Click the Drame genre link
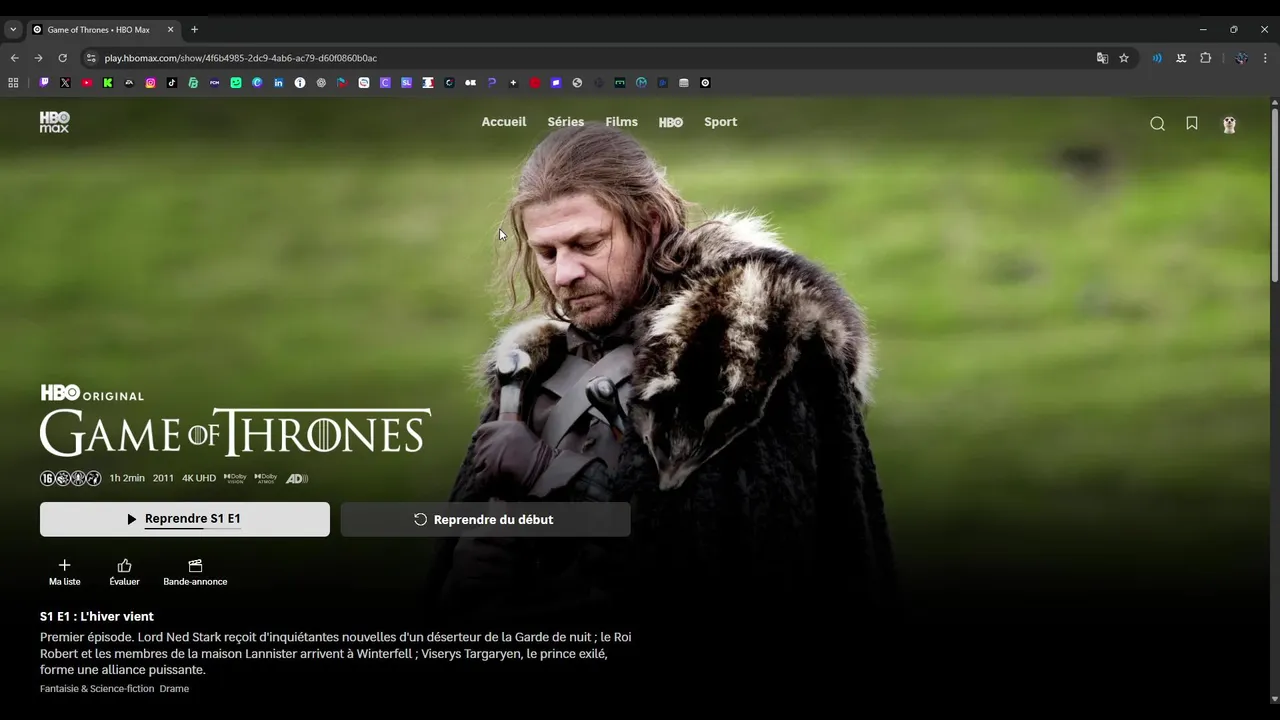Screen dimensions: 1280x720 click(174, 689)
